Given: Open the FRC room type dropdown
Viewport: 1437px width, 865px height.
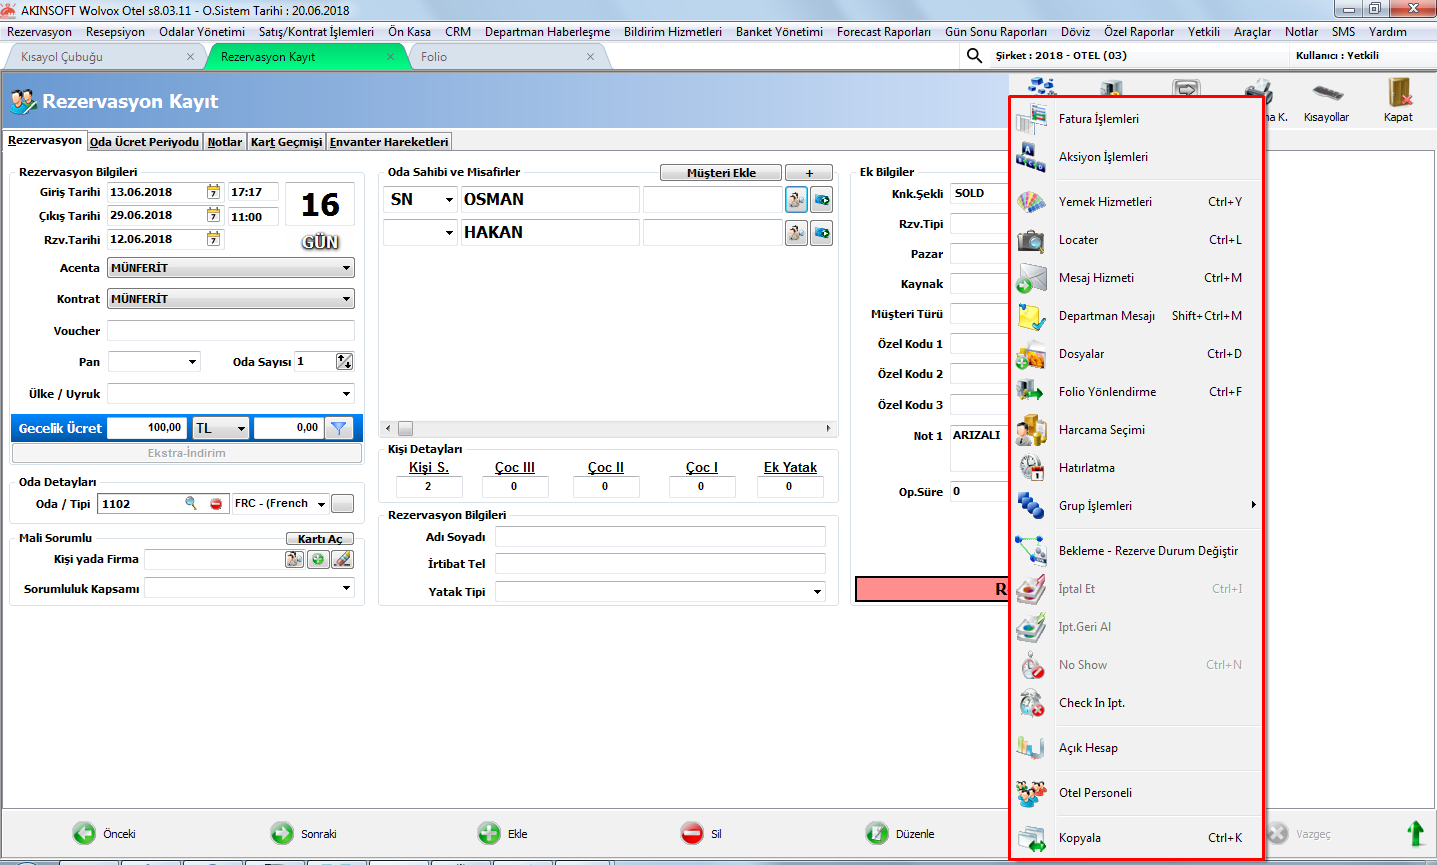Looking at the screenshot, I should click(321, 504).
